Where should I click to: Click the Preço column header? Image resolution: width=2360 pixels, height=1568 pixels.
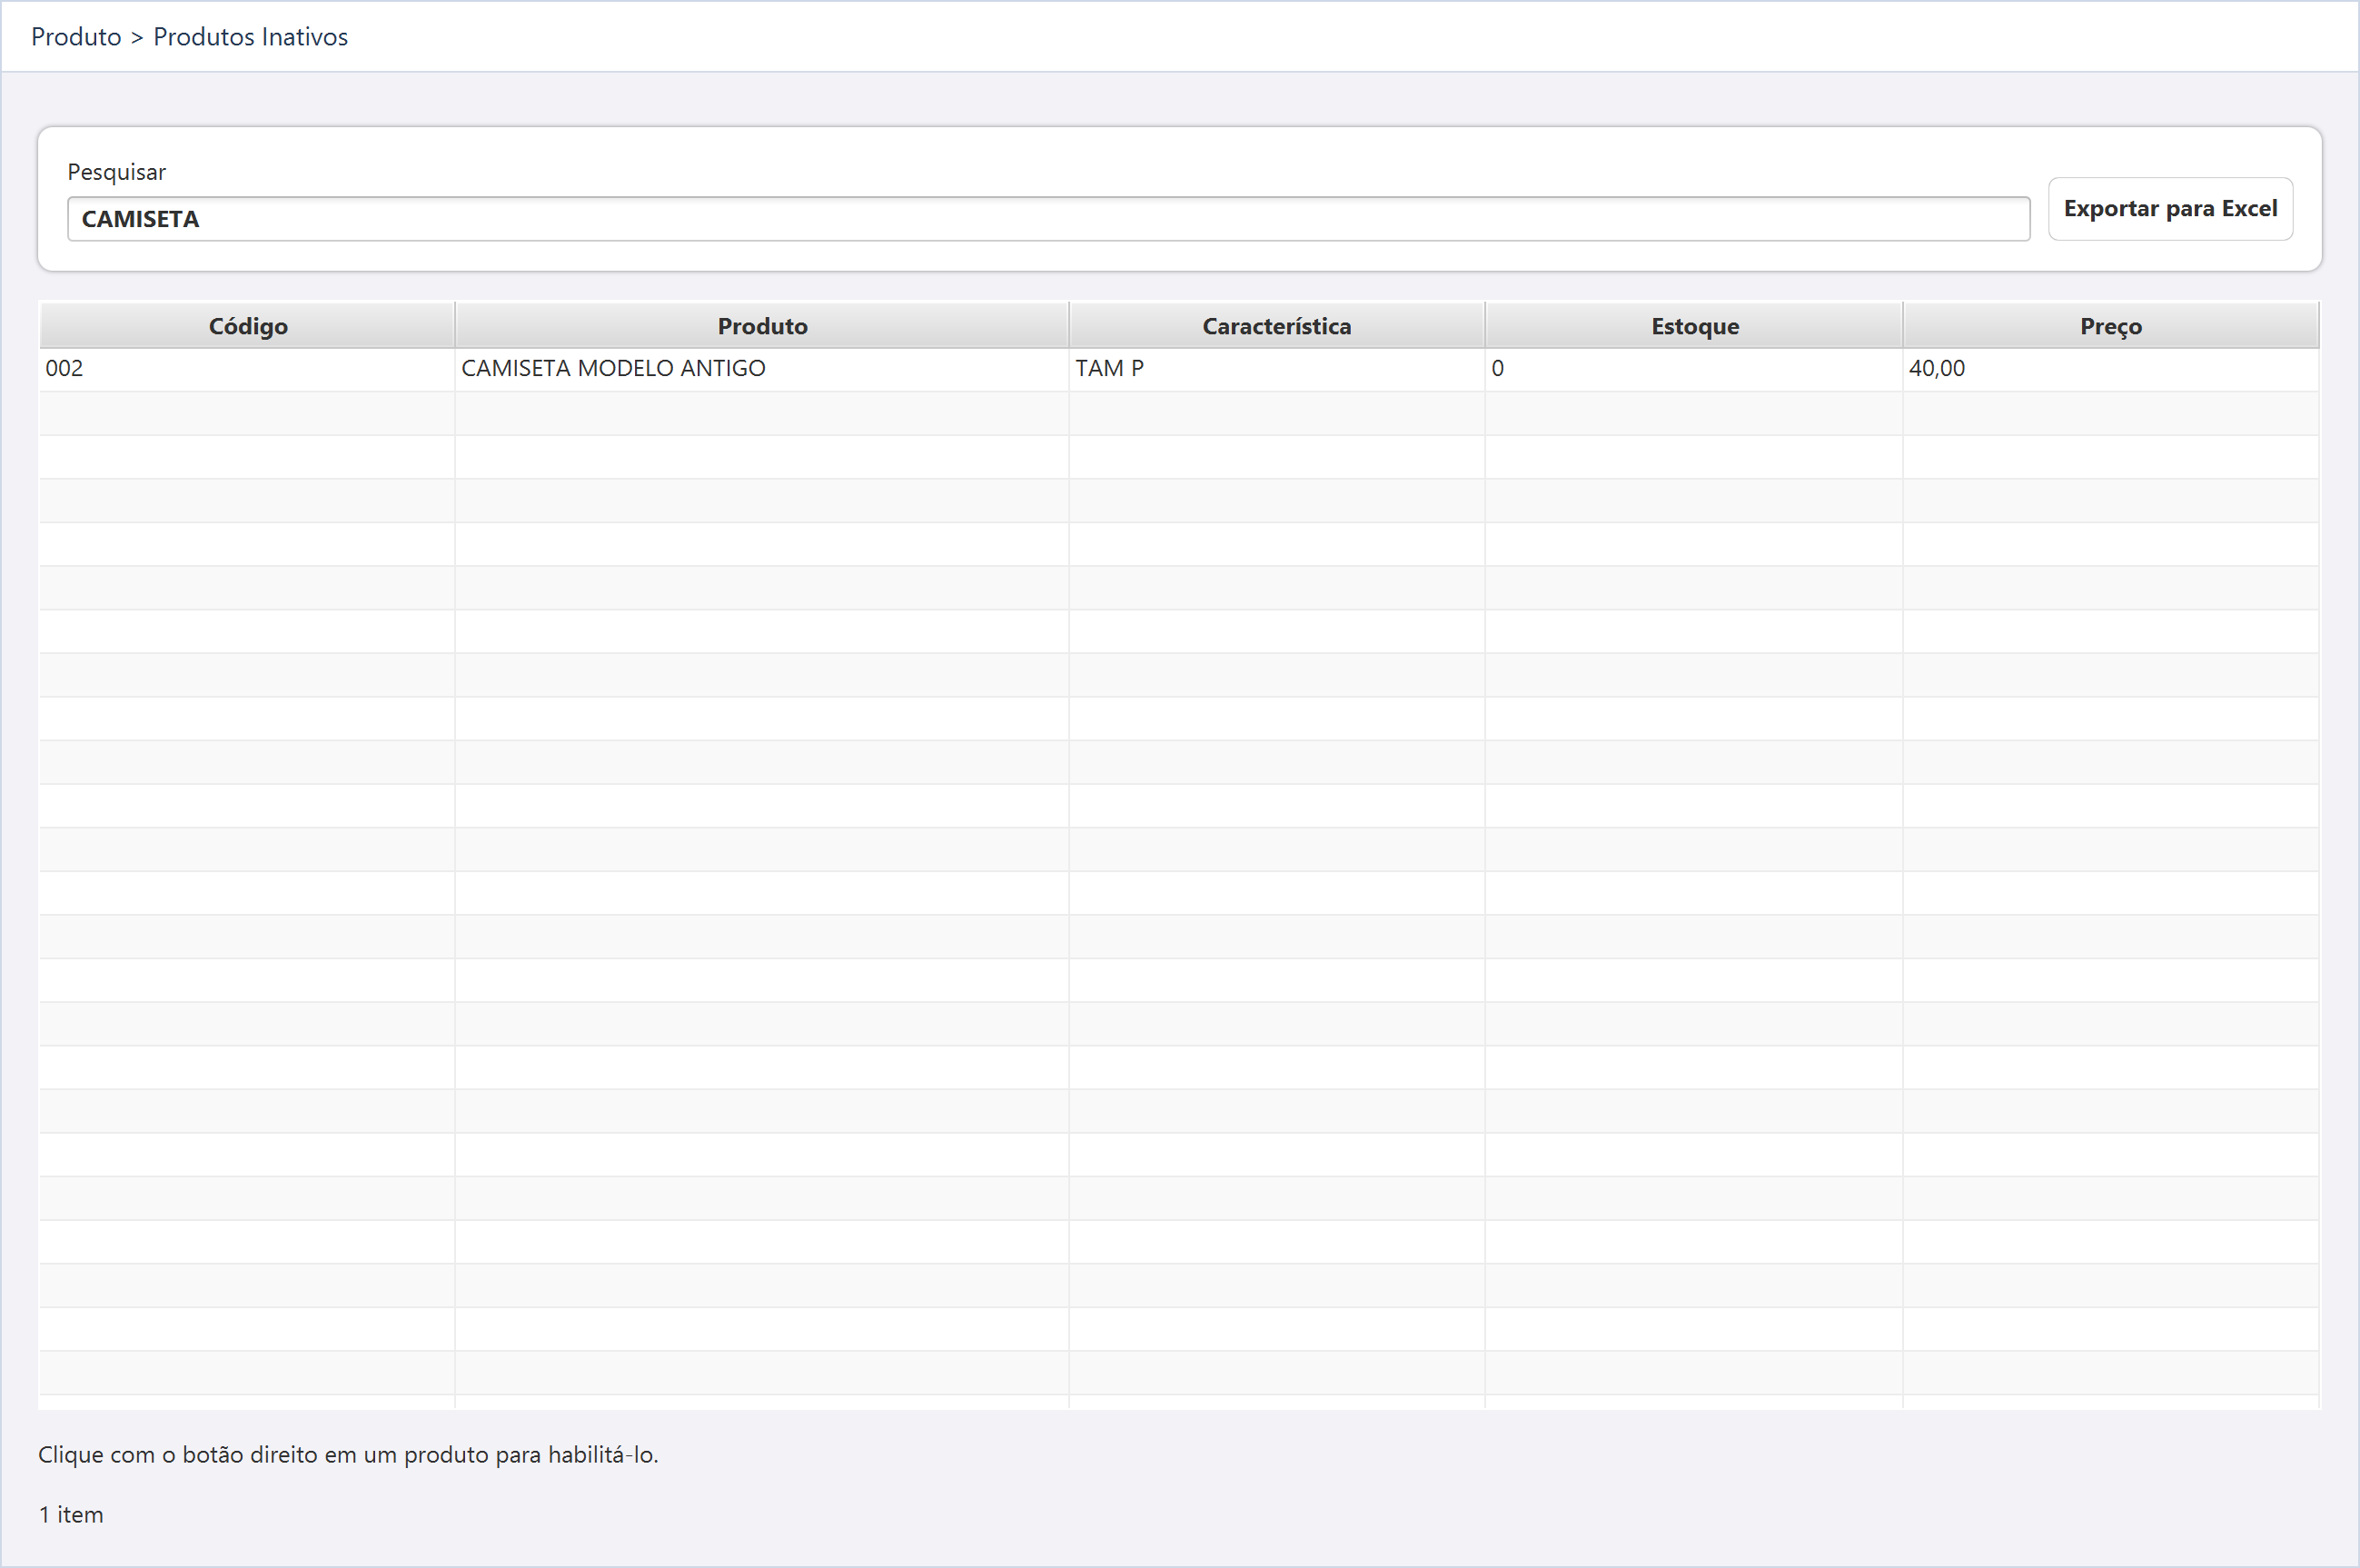coord(2111,326)
